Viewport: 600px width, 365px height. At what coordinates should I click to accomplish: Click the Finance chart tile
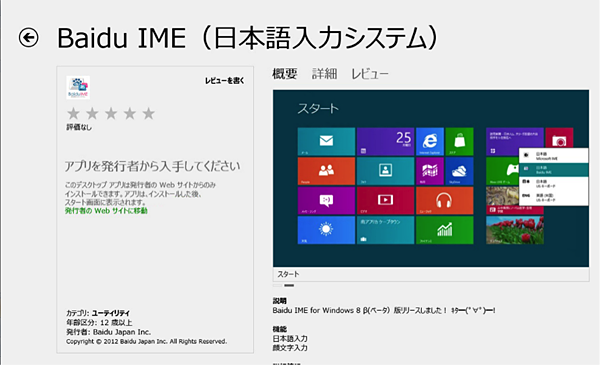pos(444,230)
